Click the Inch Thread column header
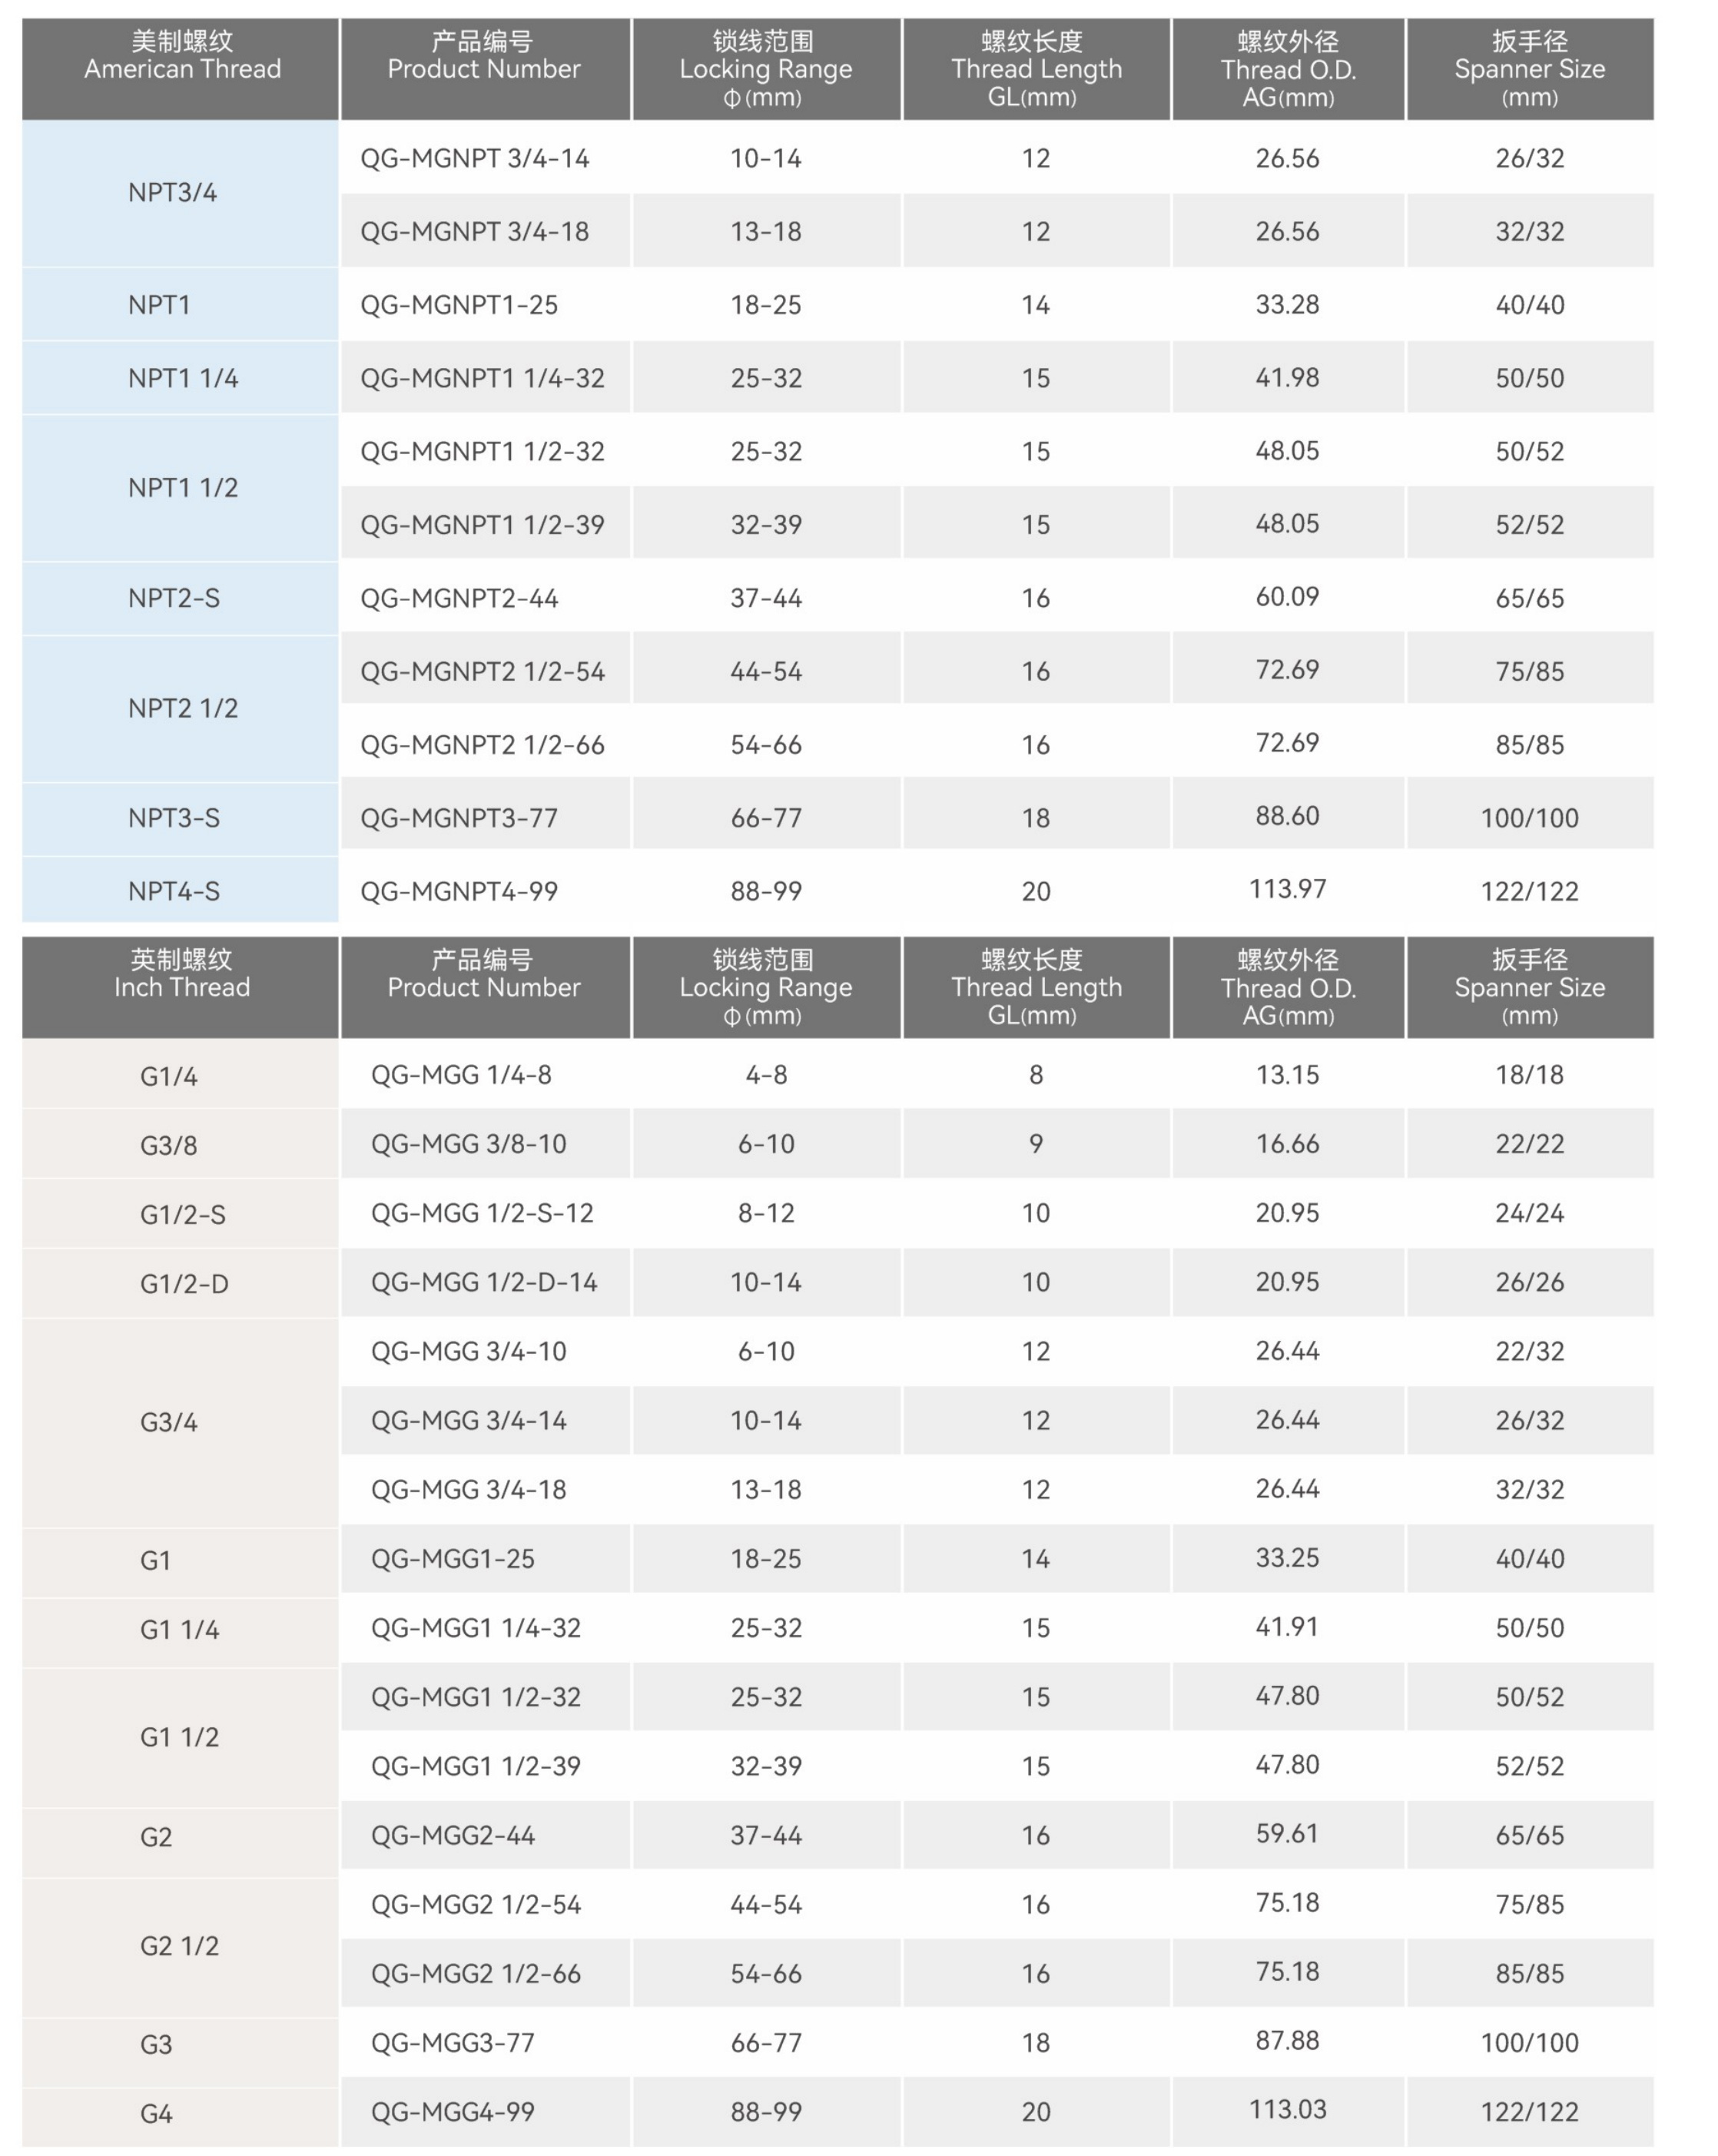This screenshot has width=1718, height=2156. (x=181, y=986)
